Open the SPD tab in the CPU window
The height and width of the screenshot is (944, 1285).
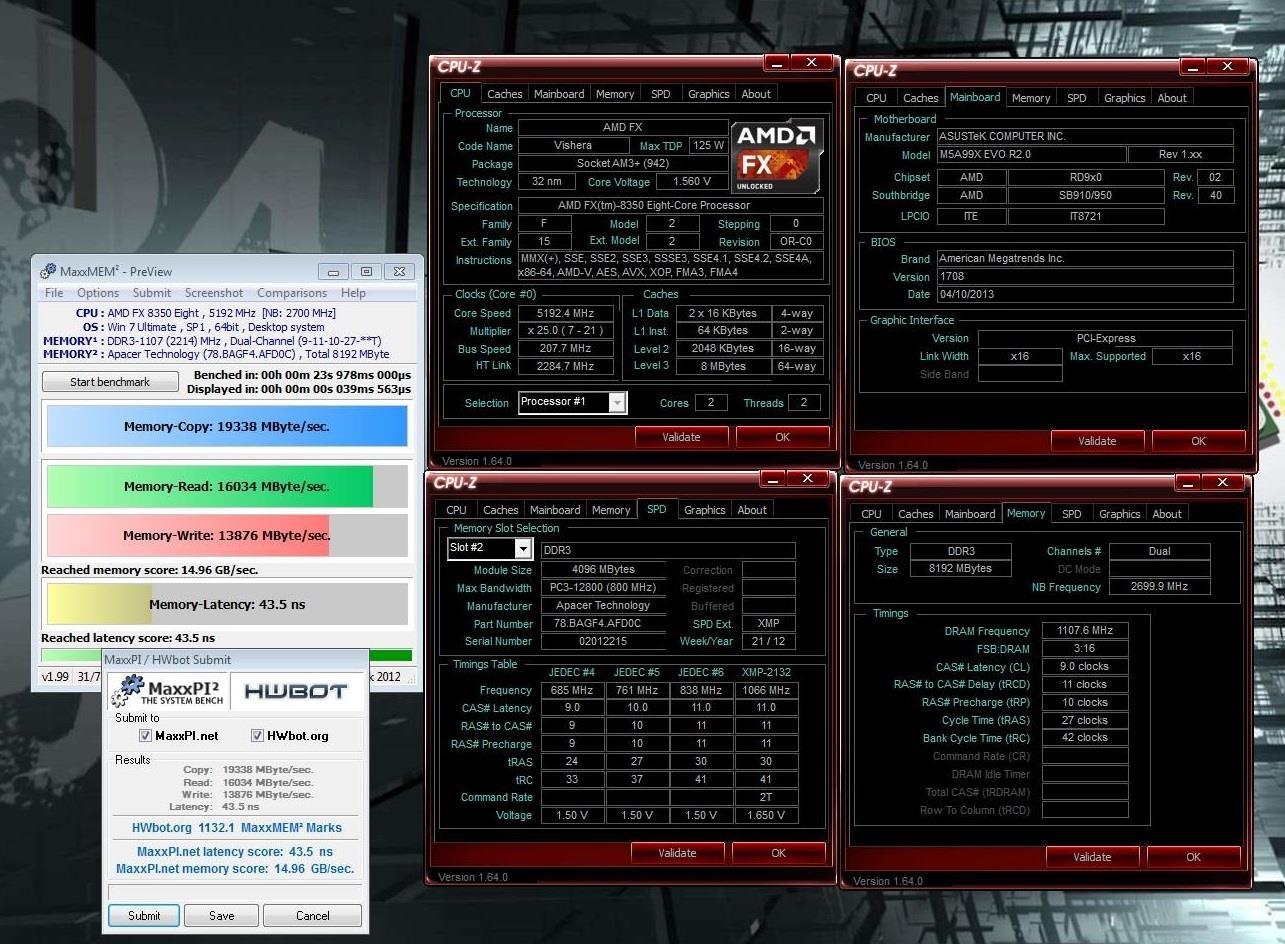(661, 94)
